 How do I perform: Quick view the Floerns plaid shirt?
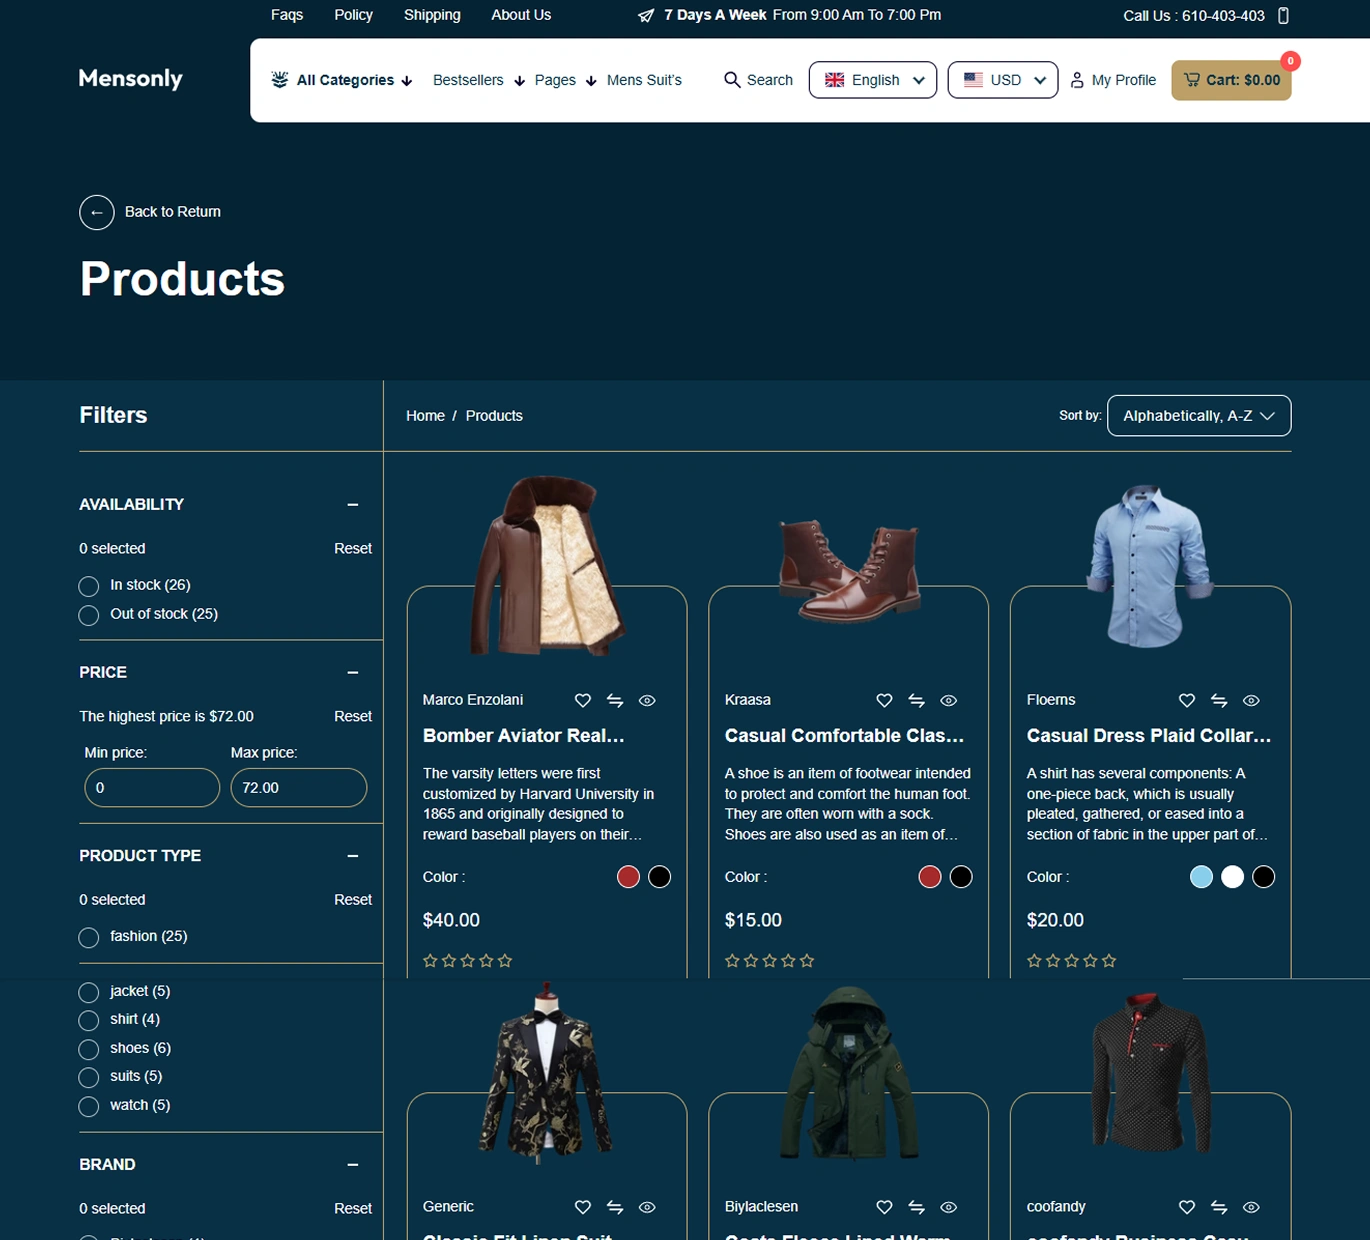point(1251,701)
